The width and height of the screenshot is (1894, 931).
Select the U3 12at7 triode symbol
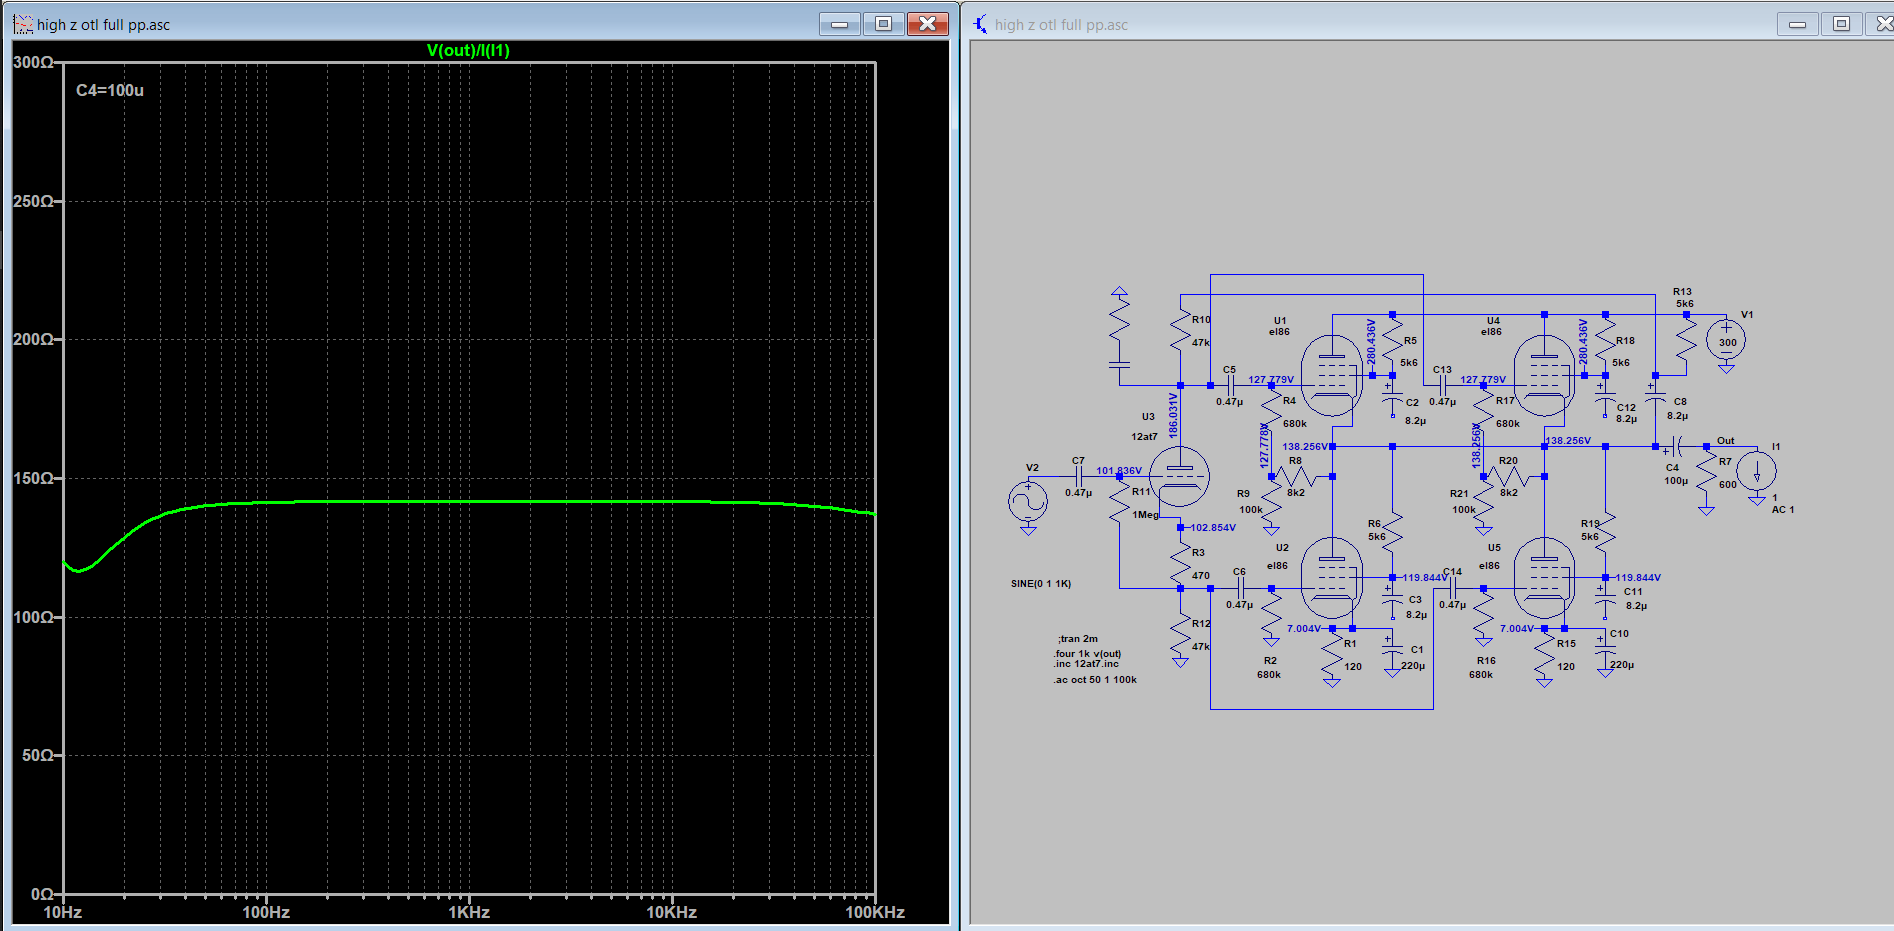[1179, 476]
